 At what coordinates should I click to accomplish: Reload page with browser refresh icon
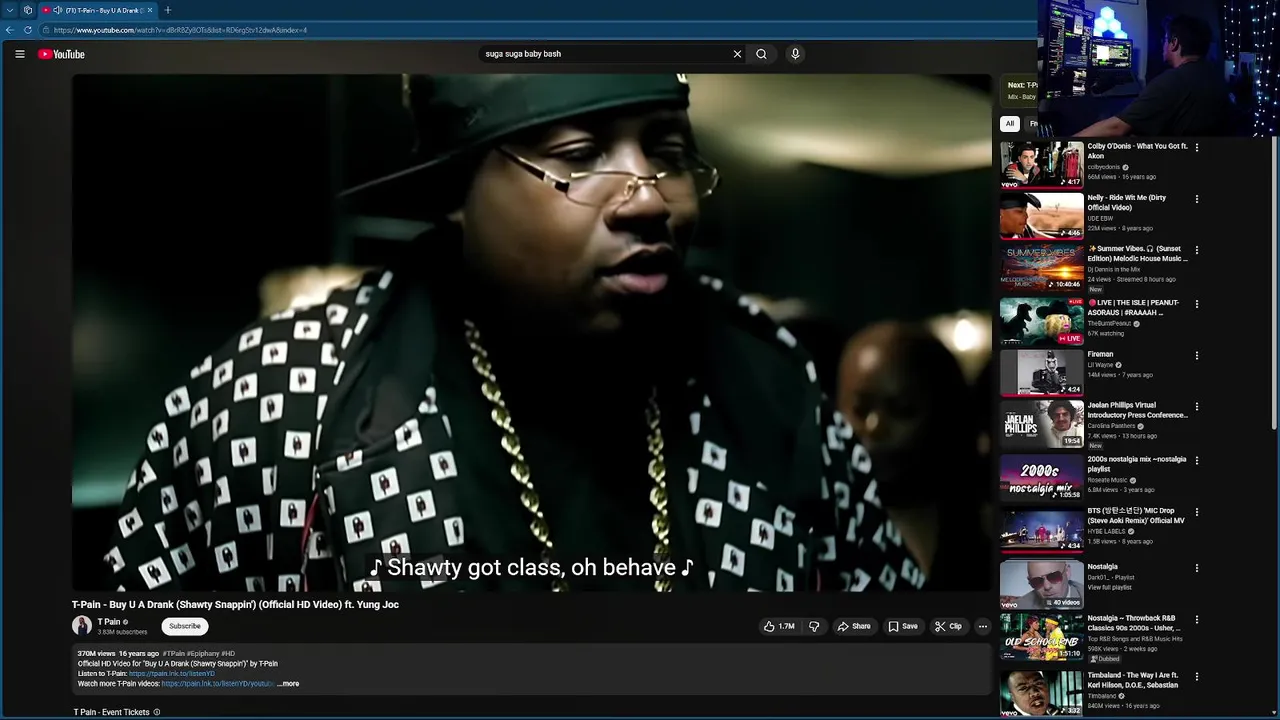point(28,30)
